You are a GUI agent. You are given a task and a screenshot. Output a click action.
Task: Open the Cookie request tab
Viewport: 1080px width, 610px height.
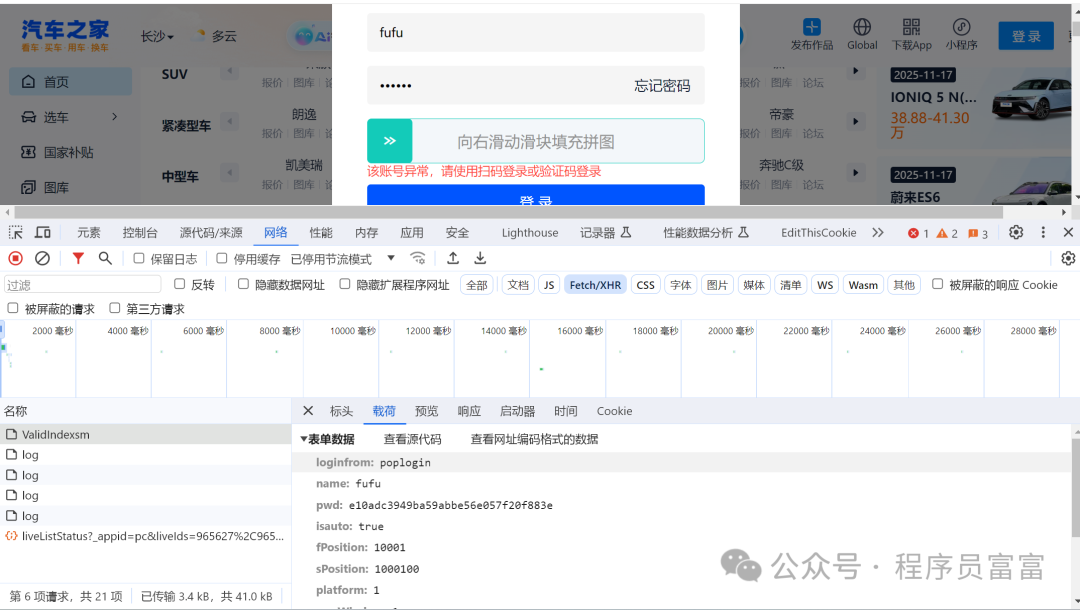pos(614,411)
